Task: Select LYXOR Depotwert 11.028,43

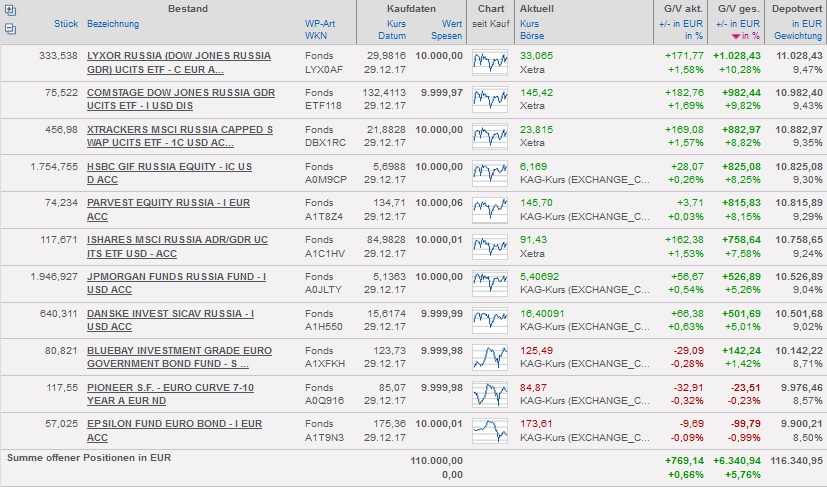Action: (x=799, y=55)
